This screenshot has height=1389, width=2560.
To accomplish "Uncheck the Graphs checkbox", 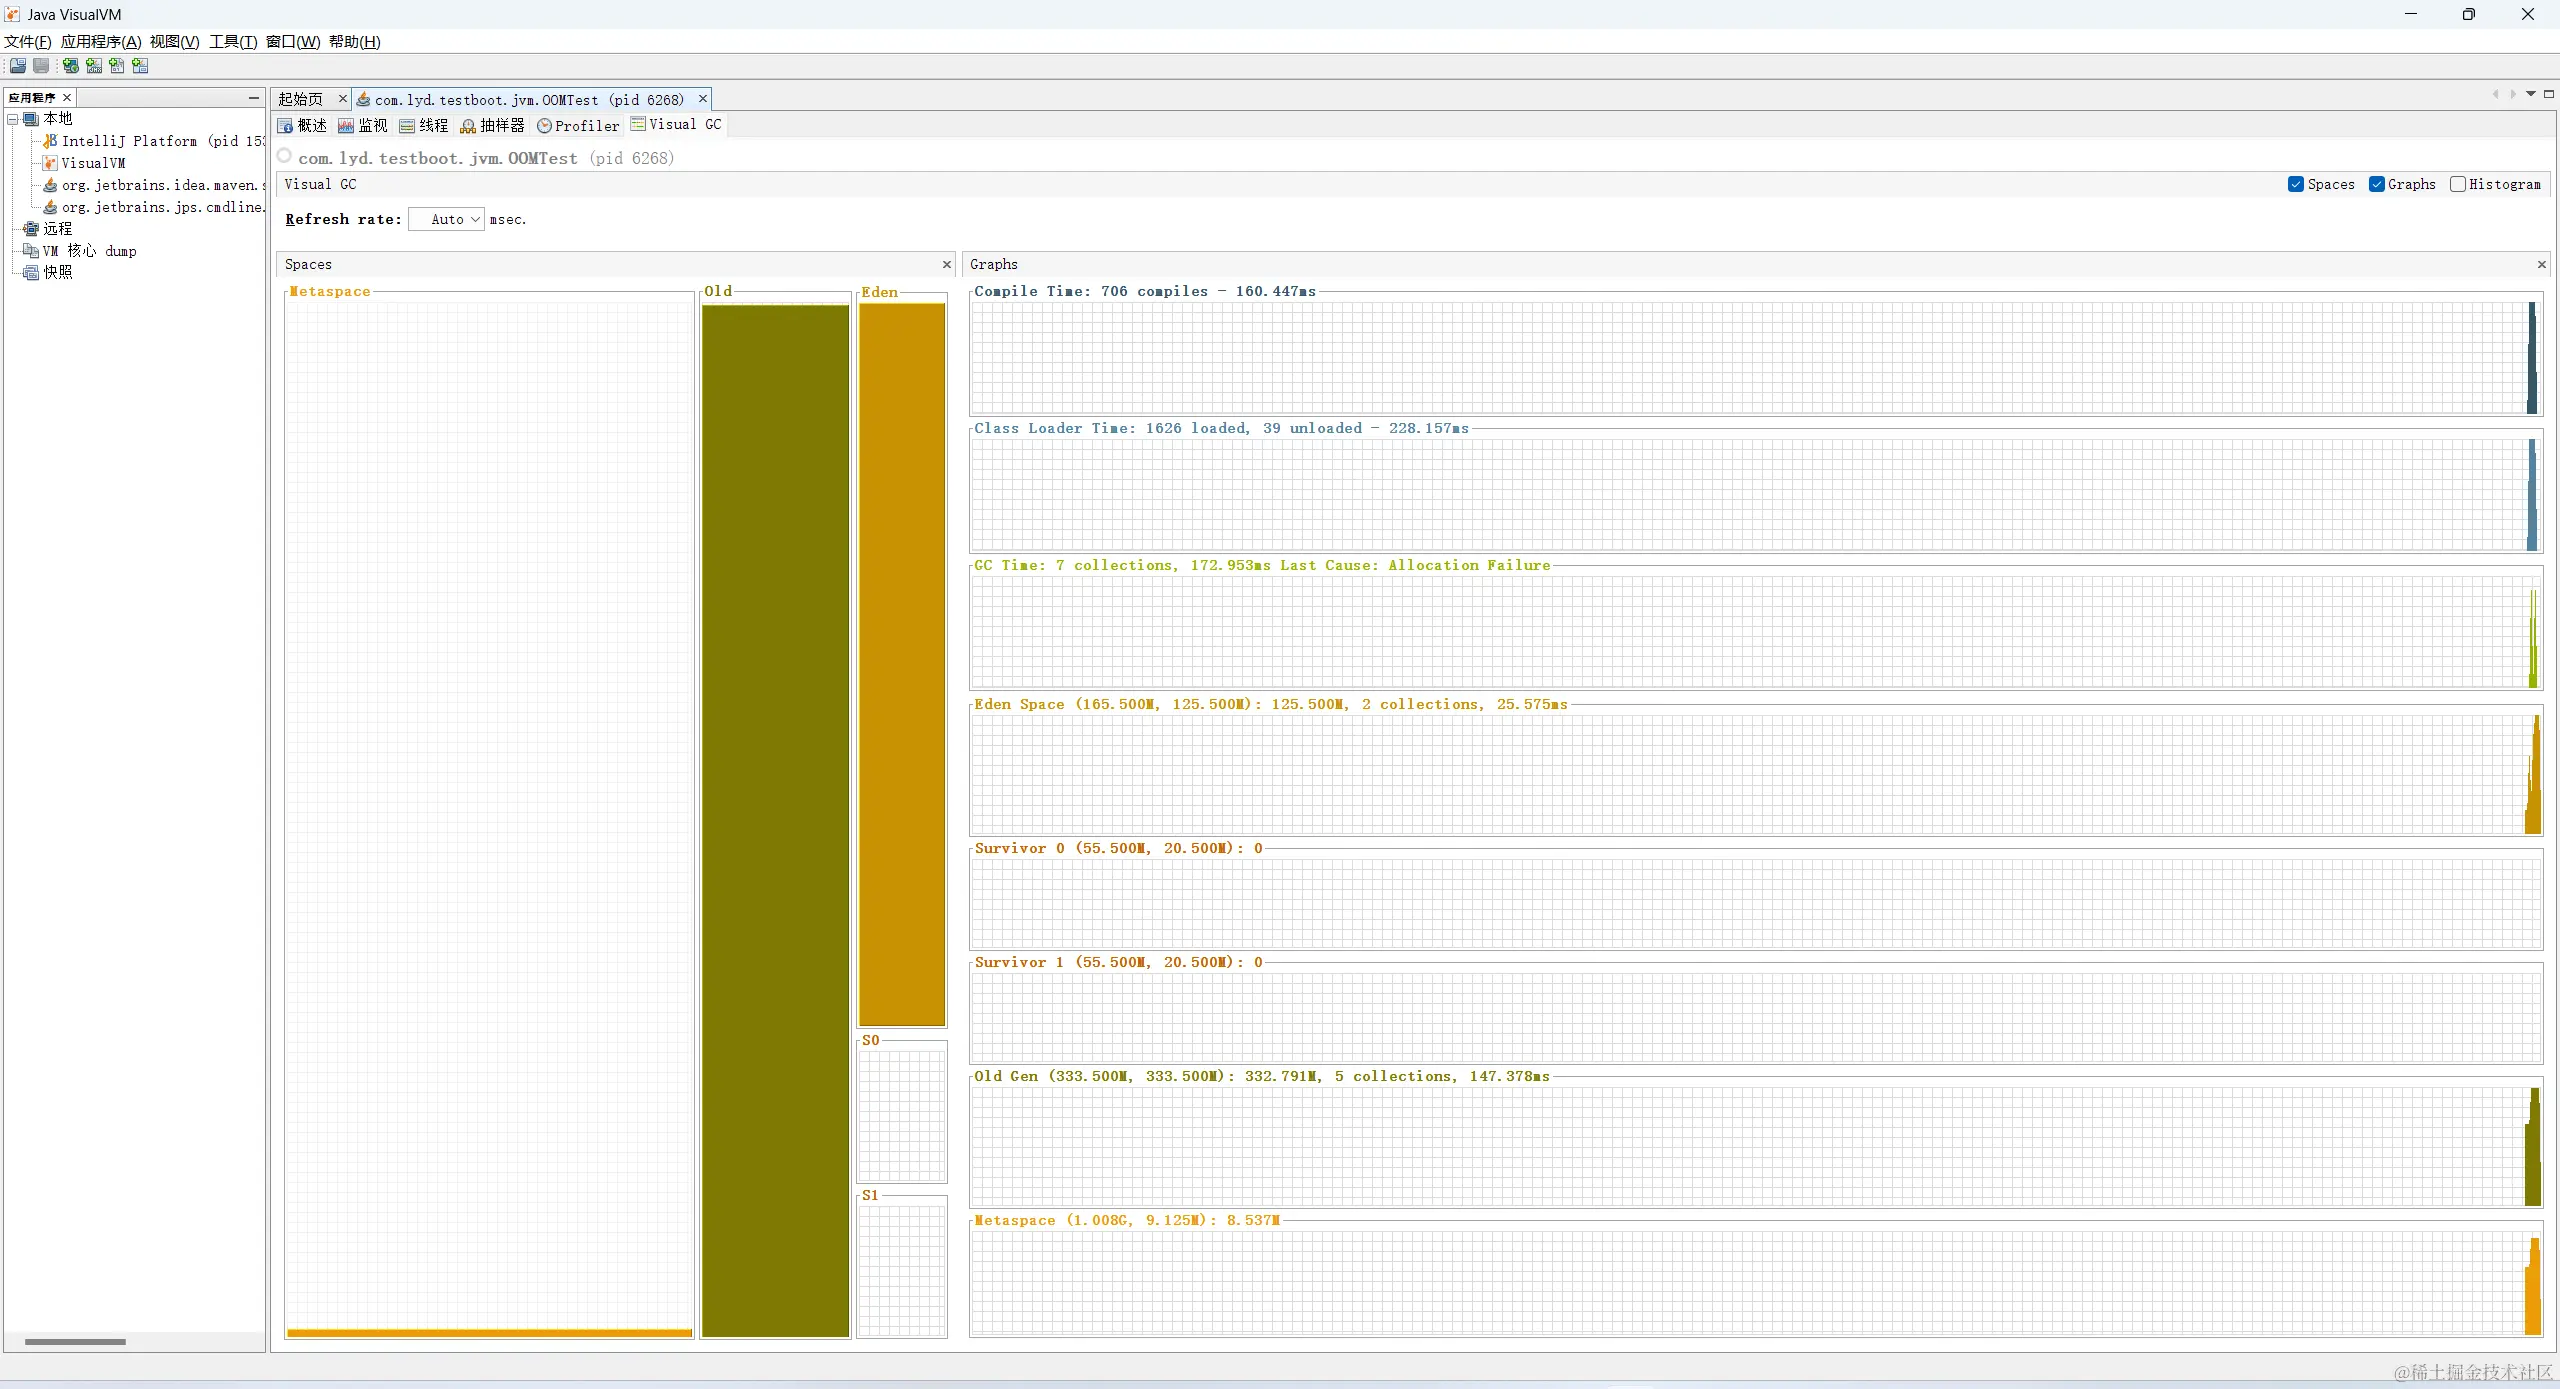I will [2377, 184].
